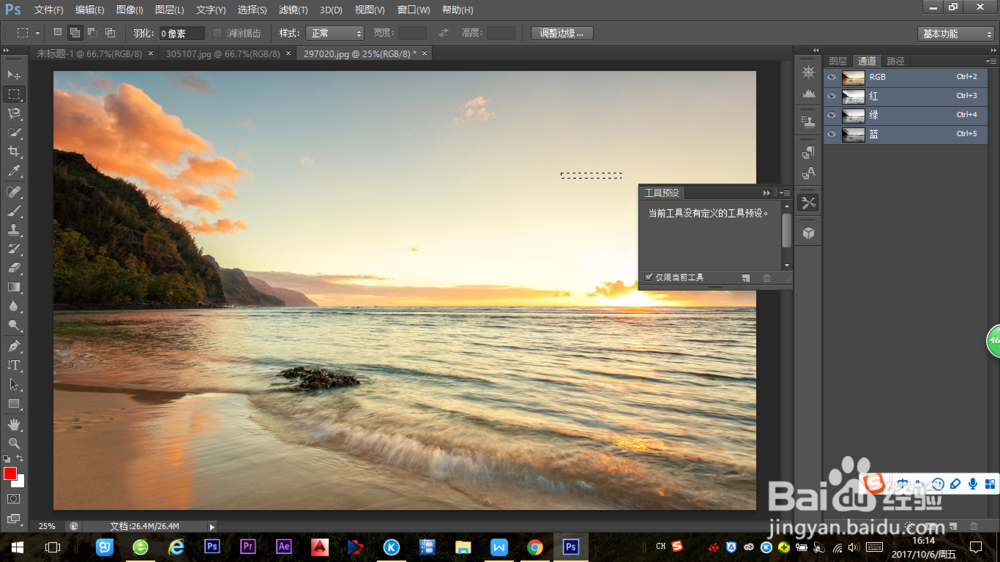1000x562 pixels.
Task: Toggle the 仅限当前工具 checkbox
Action: pos(649,277)
